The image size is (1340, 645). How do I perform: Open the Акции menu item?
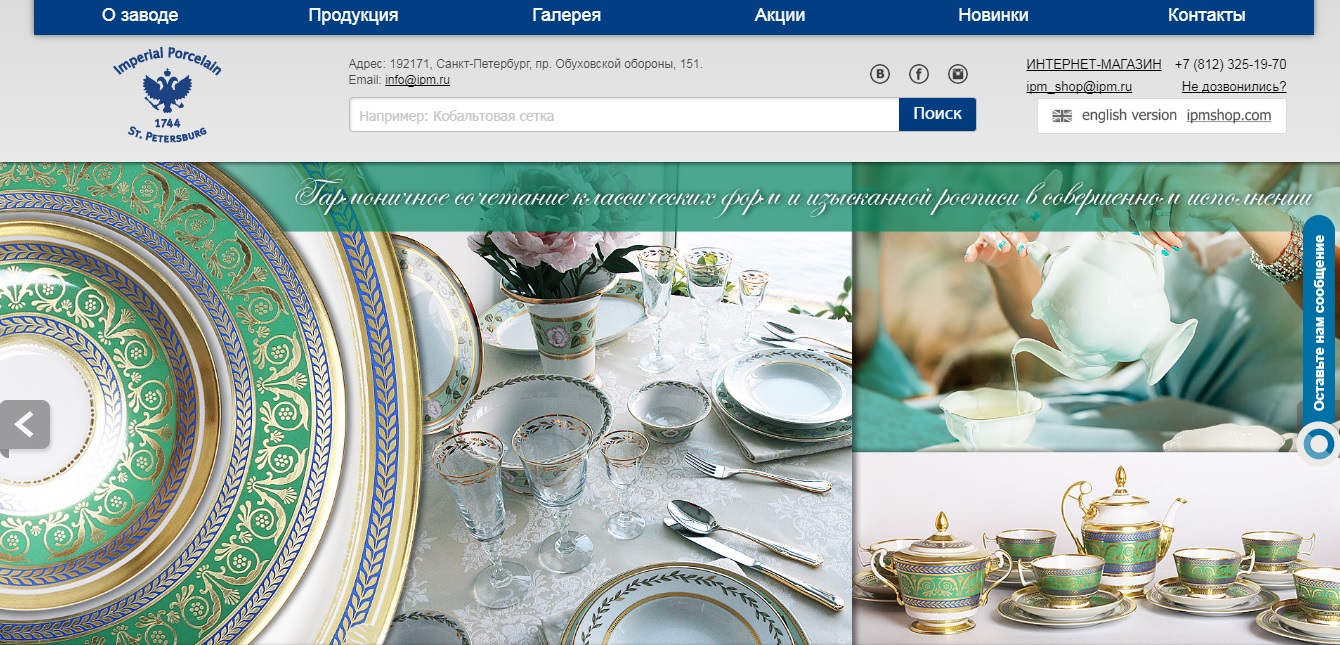(780, 15)
